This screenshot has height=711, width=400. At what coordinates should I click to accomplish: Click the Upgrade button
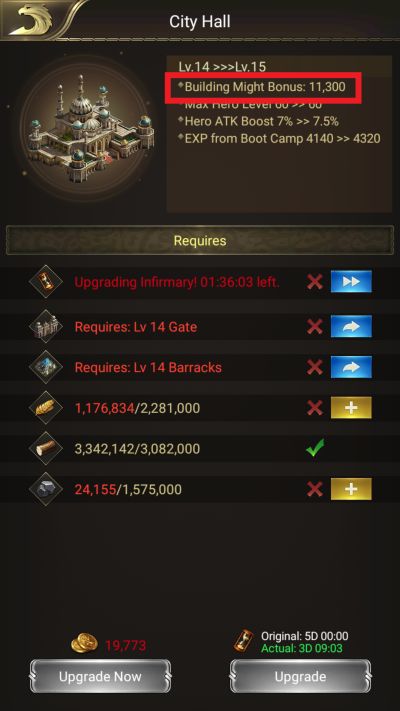(300, 677)
